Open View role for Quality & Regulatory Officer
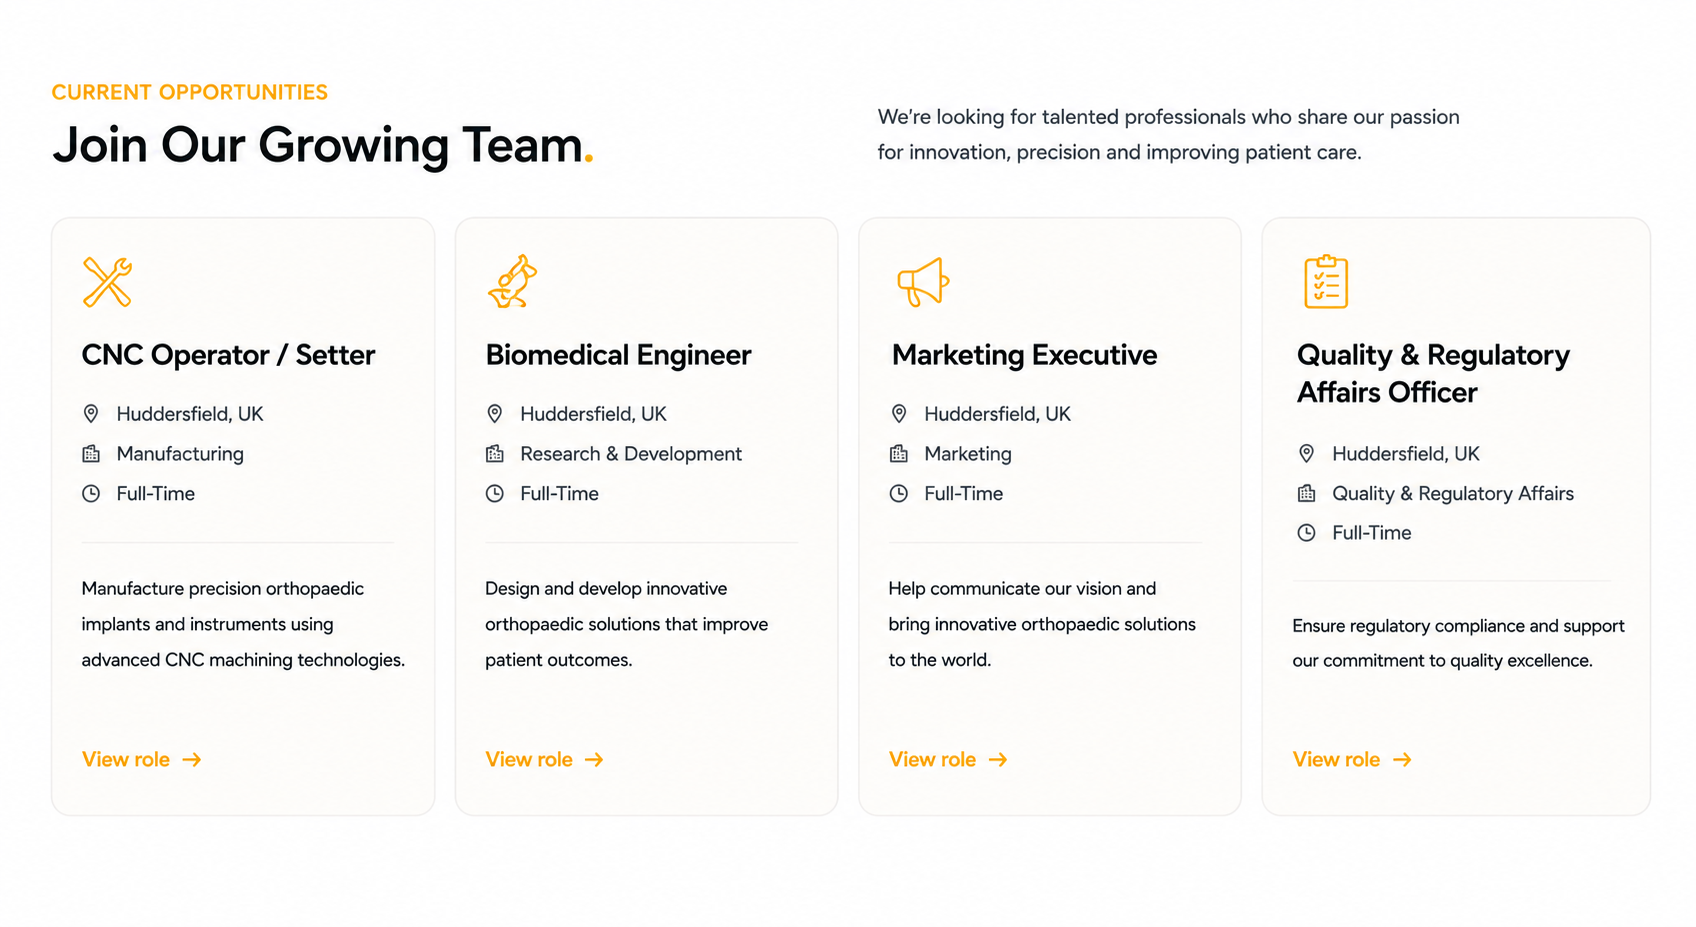 pos(1352,760)
